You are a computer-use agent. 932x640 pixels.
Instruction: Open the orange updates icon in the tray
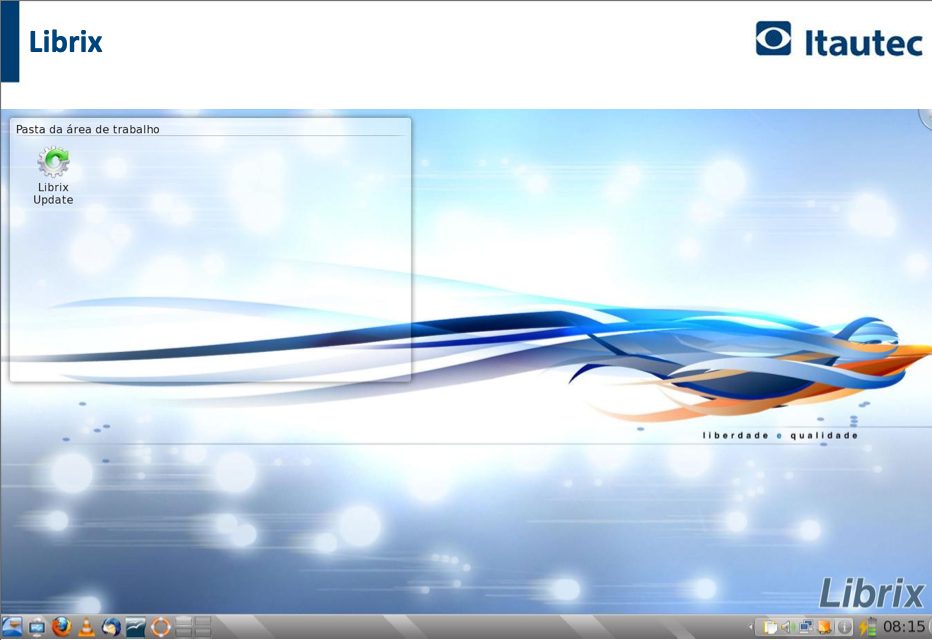coord(826,628)
